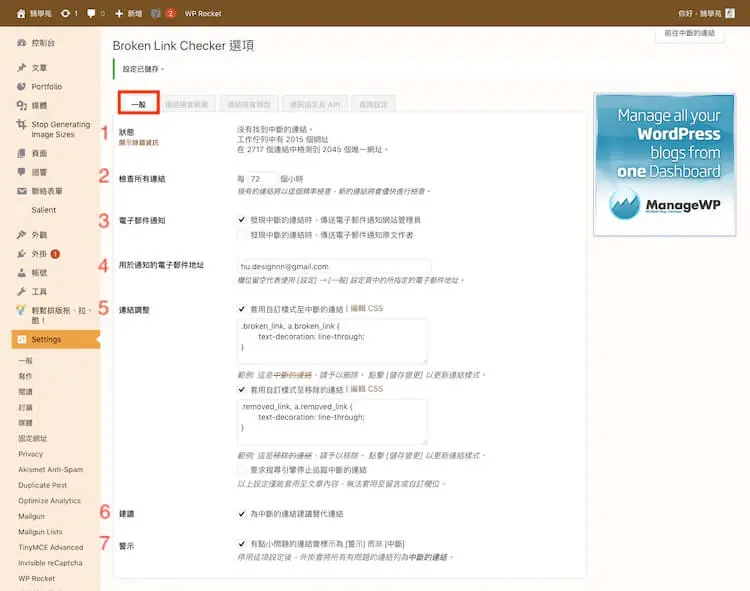Viewport: 750px width, 591px height.
Task: Switch to the third options tab
Action: click(249, 104)
